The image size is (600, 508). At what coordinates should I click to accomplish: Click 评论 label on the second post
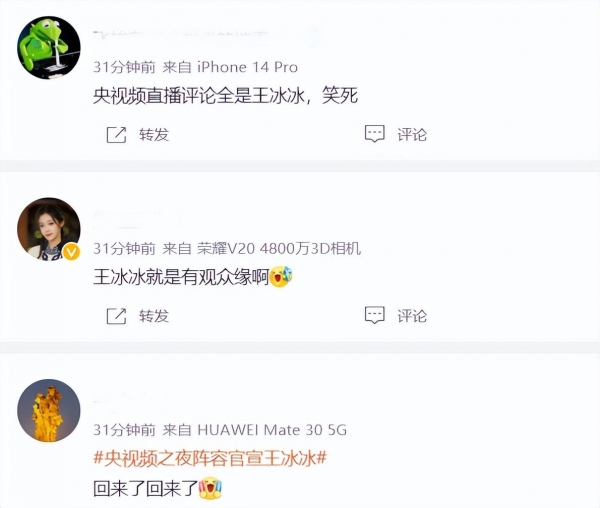(x=412, y=316)
